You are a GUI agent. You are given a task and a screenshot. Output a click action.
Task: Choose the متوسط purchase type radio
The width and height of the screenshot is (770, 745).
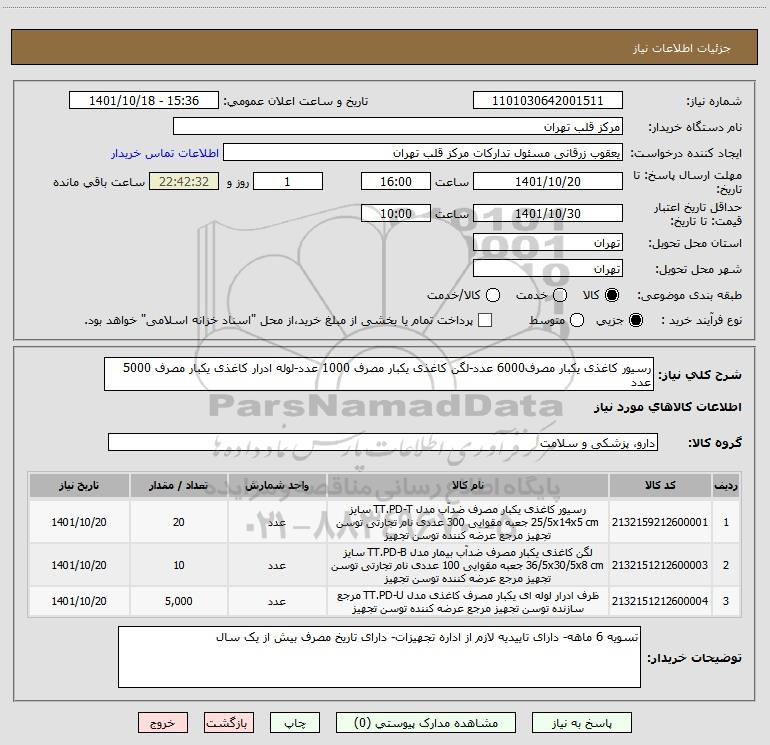pyautogui.click(x=577, y=320)
